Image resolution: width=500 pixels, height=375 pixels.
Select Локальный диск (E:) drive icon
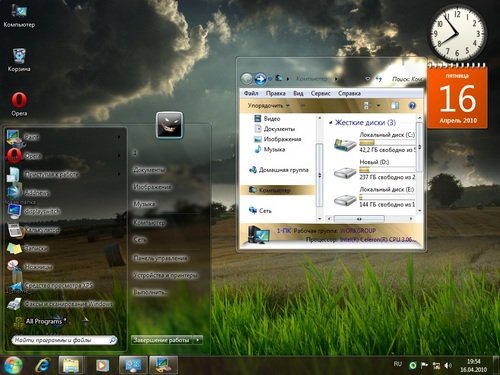click(345, 200)
